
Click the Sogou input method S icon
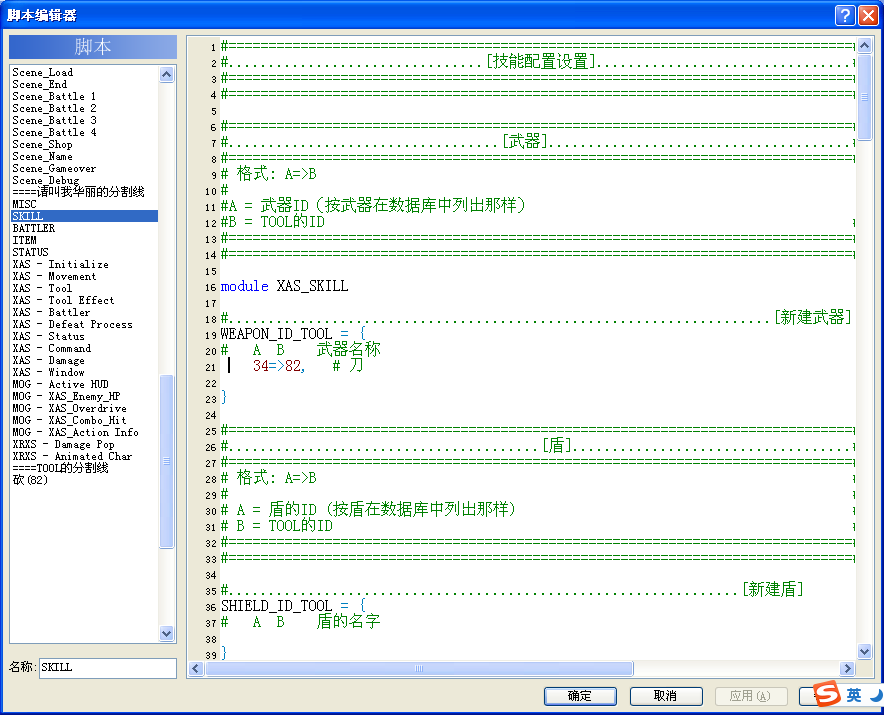click(x=827, y=694)
